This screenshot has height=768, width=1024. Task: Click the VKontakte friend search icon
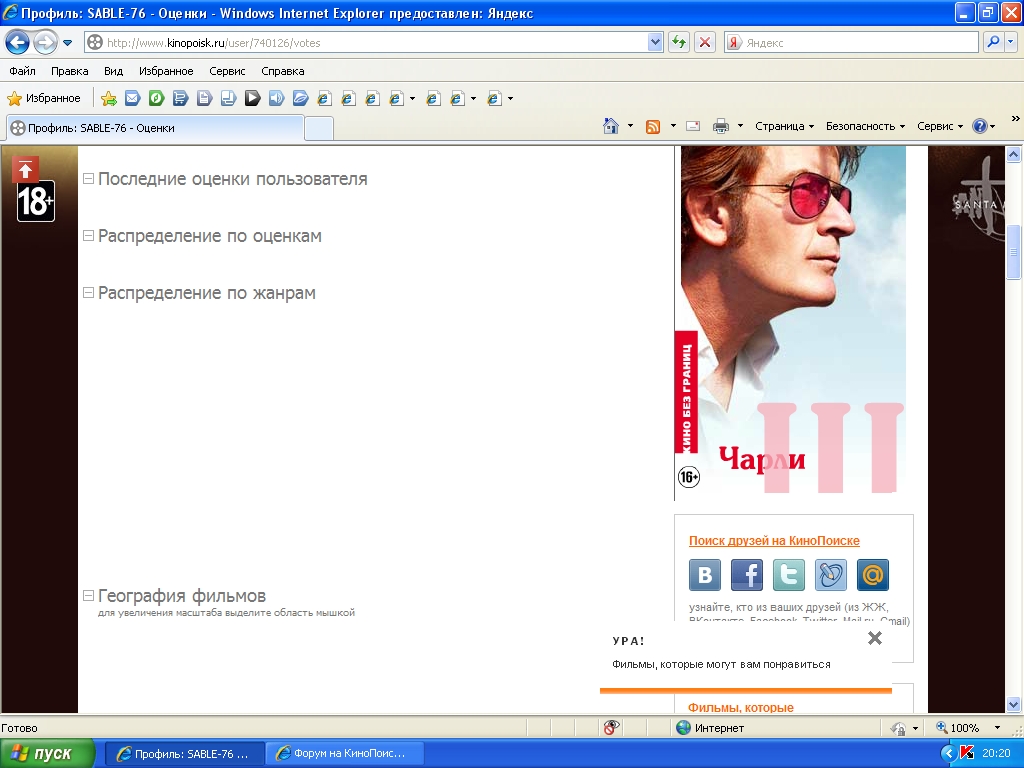tap(705, 575)
